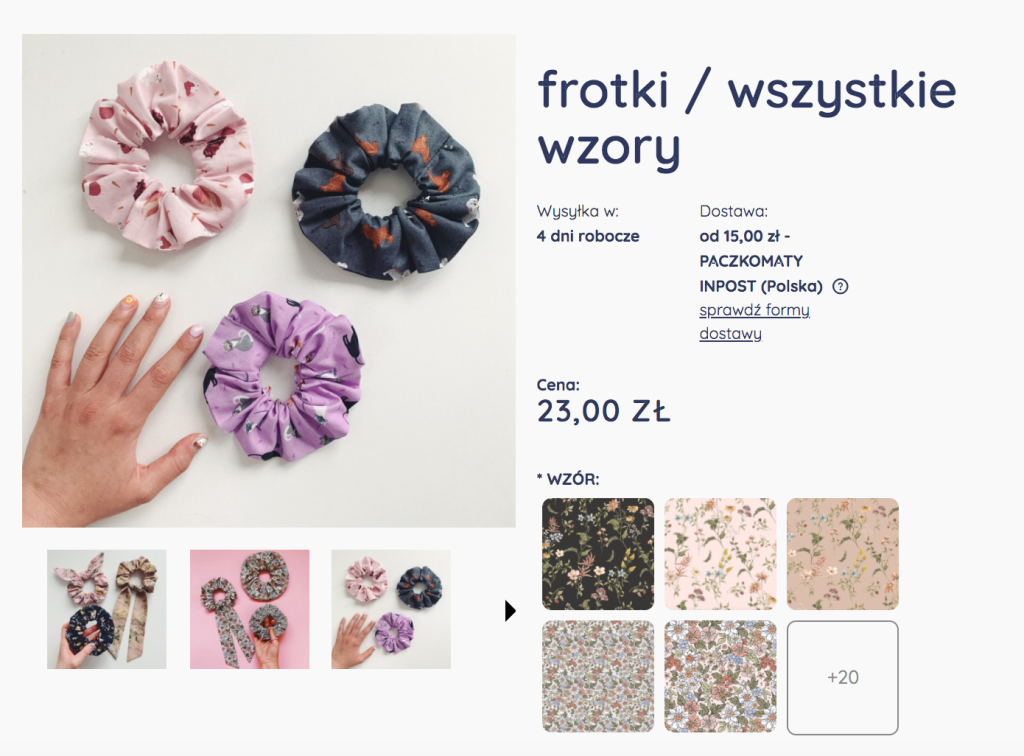The height and width of the screenshot is (756, 1024).
Task: Select the light pink floral pattern swatch
Action: pos(720,554)
